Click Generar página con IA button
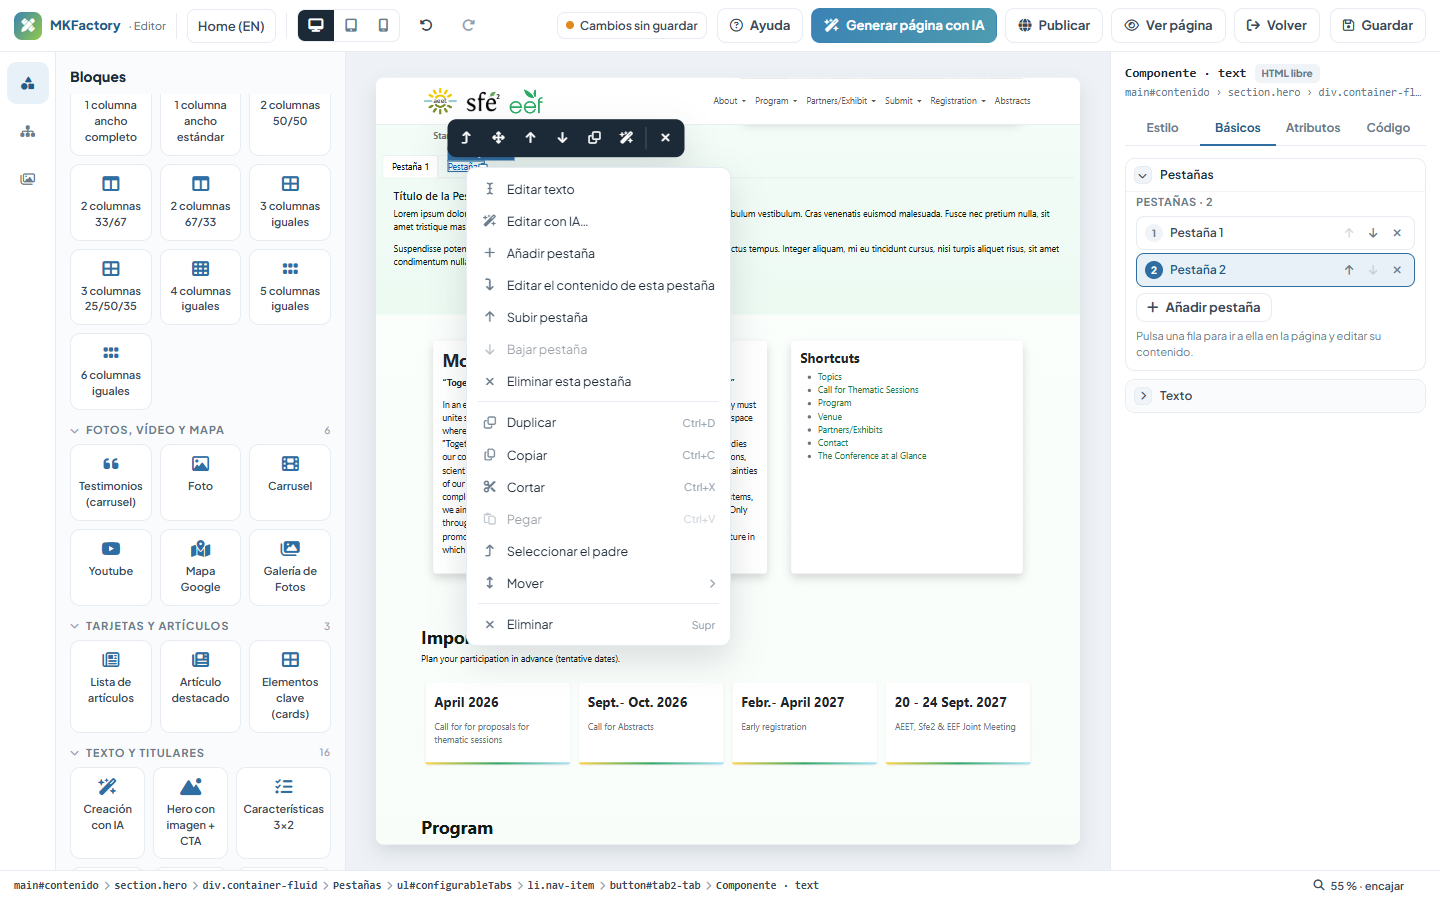 pyautogui.click(x=904, y=25)
